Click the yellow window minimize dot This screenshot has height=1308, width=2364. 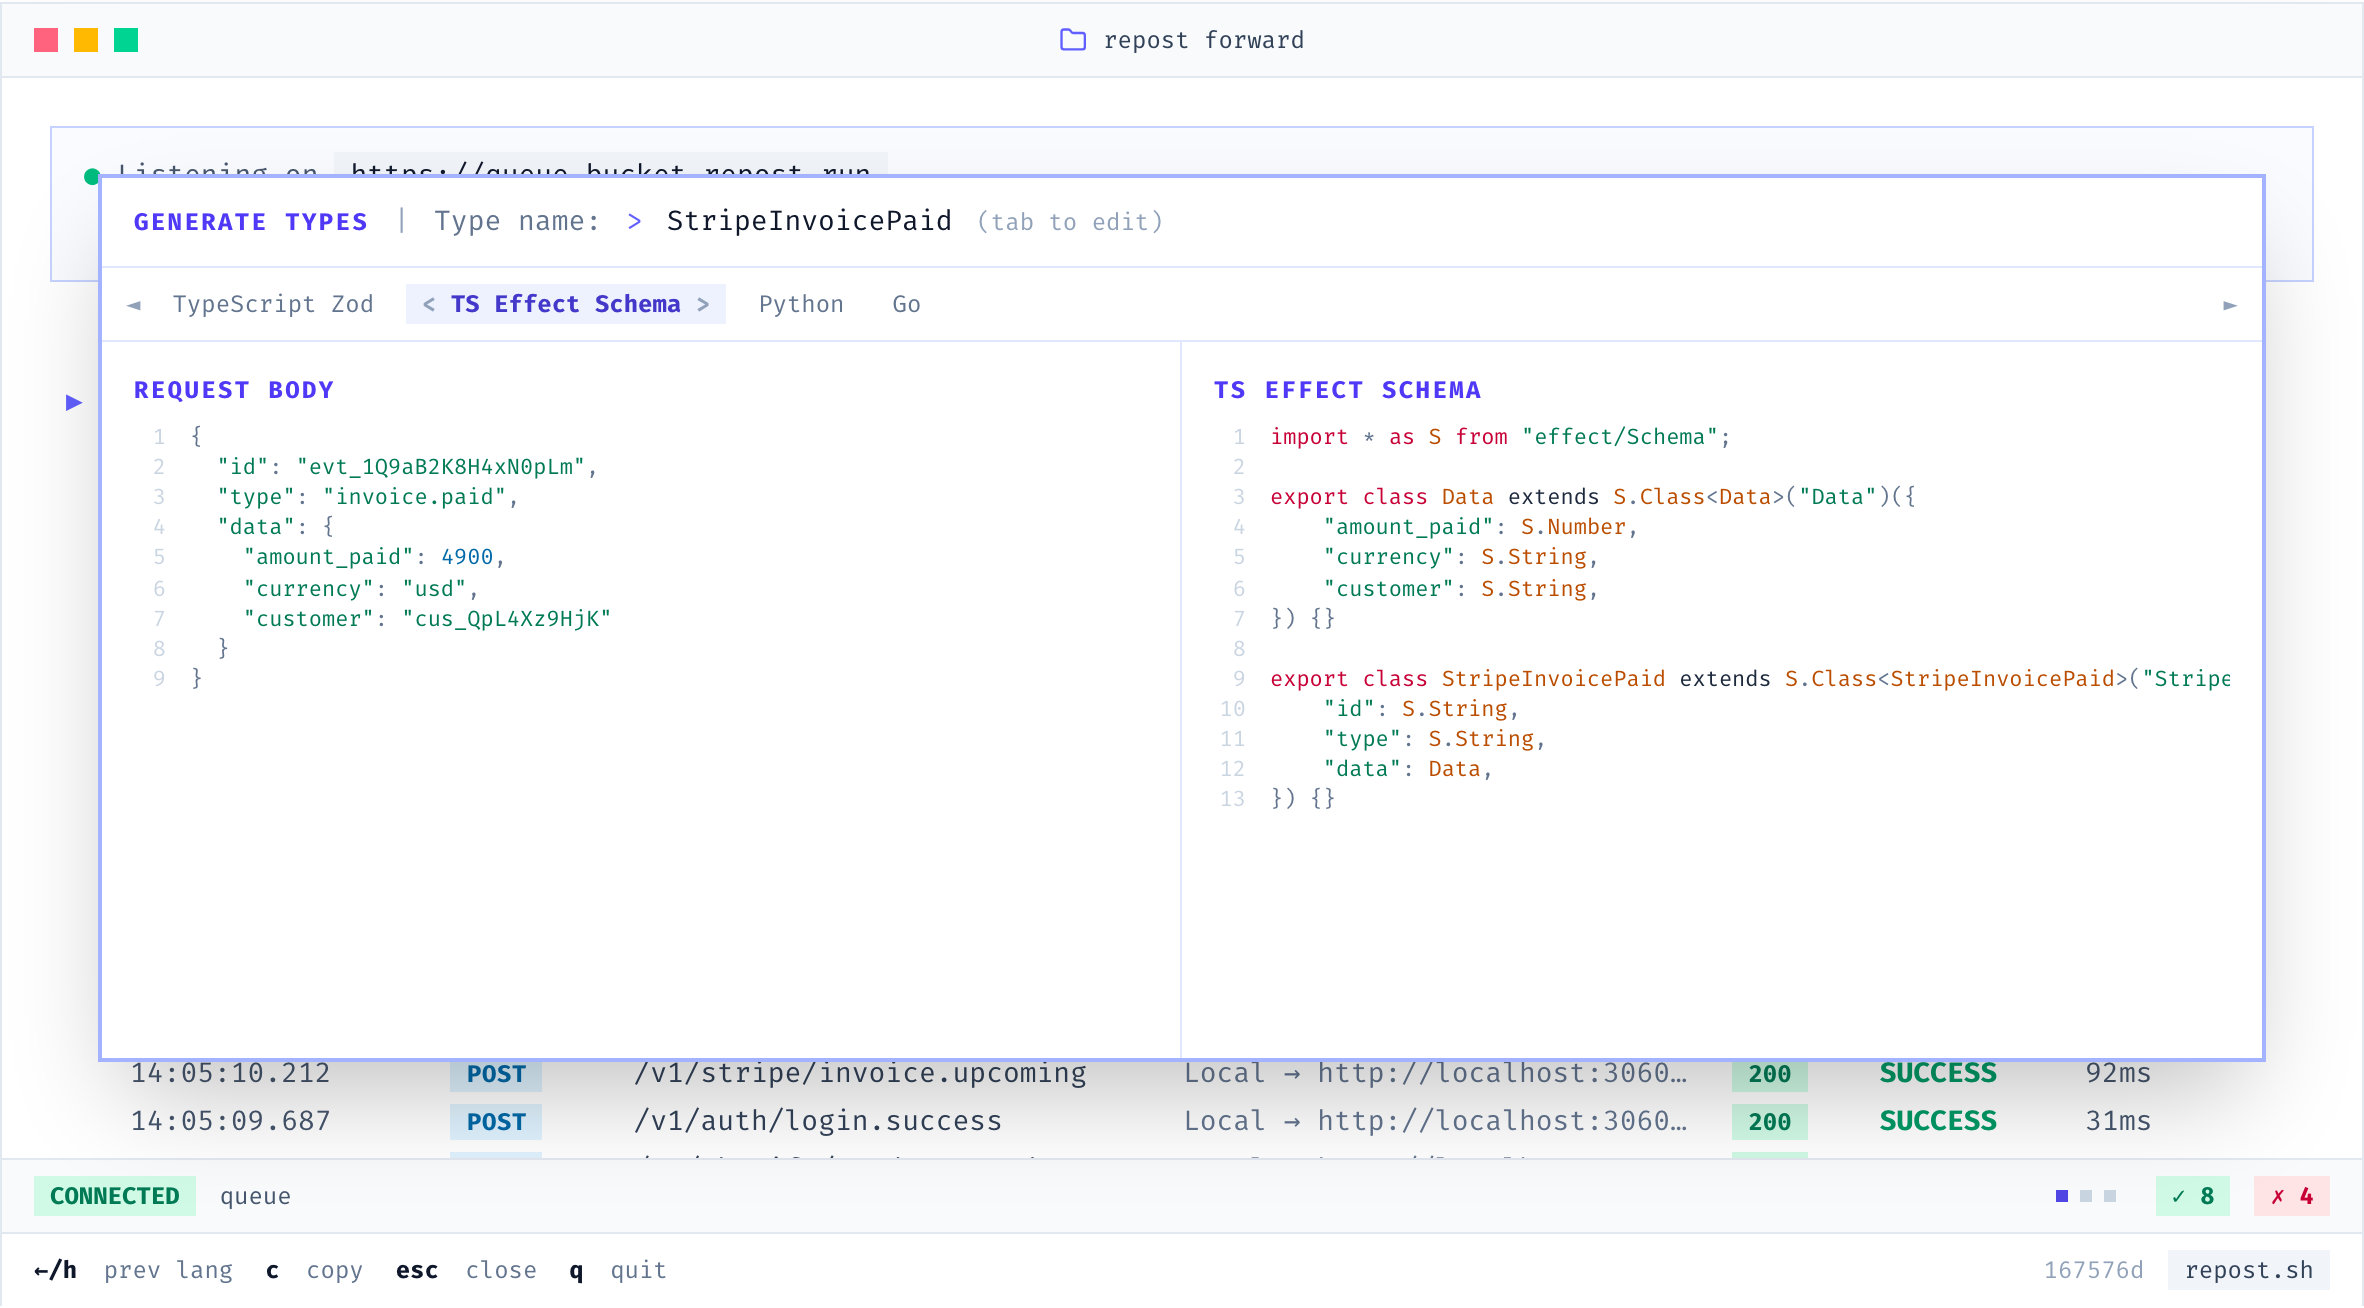[86, 40]
